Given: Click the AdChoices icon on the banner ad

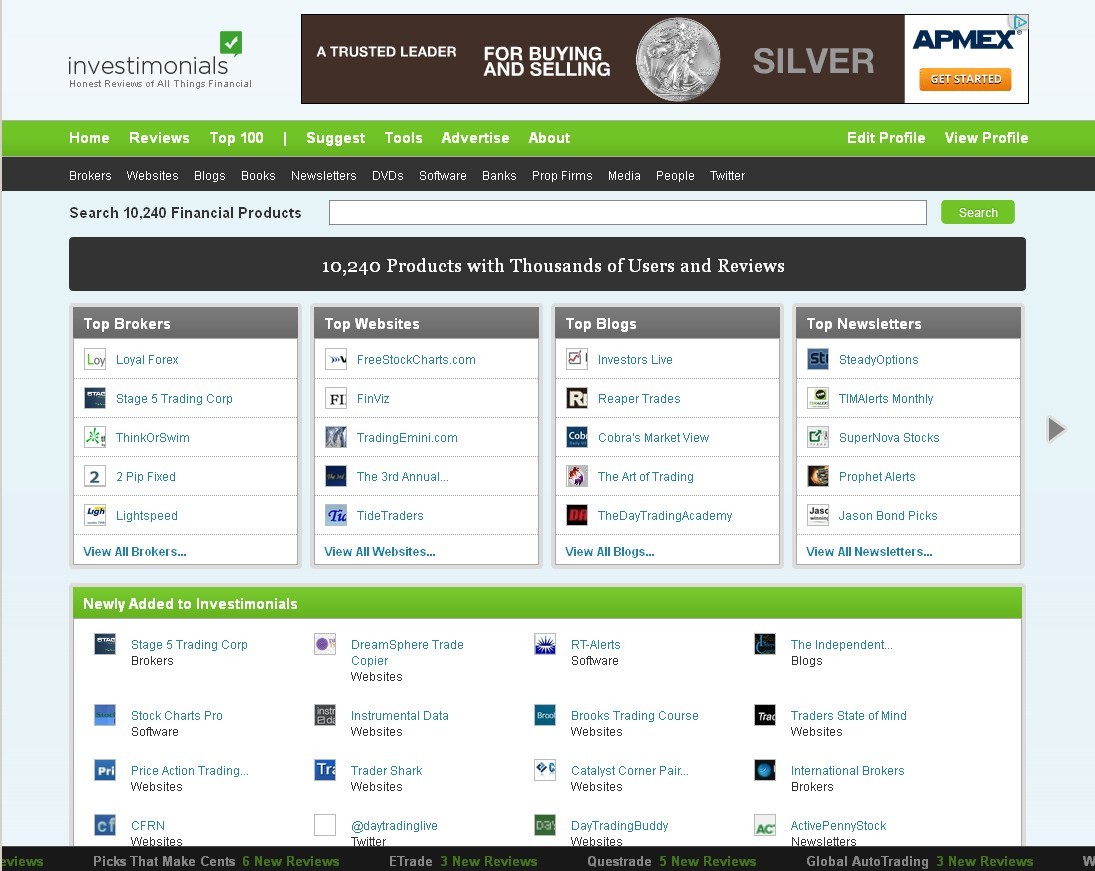Looking at the screenshot, I should tap(1019, 22).
